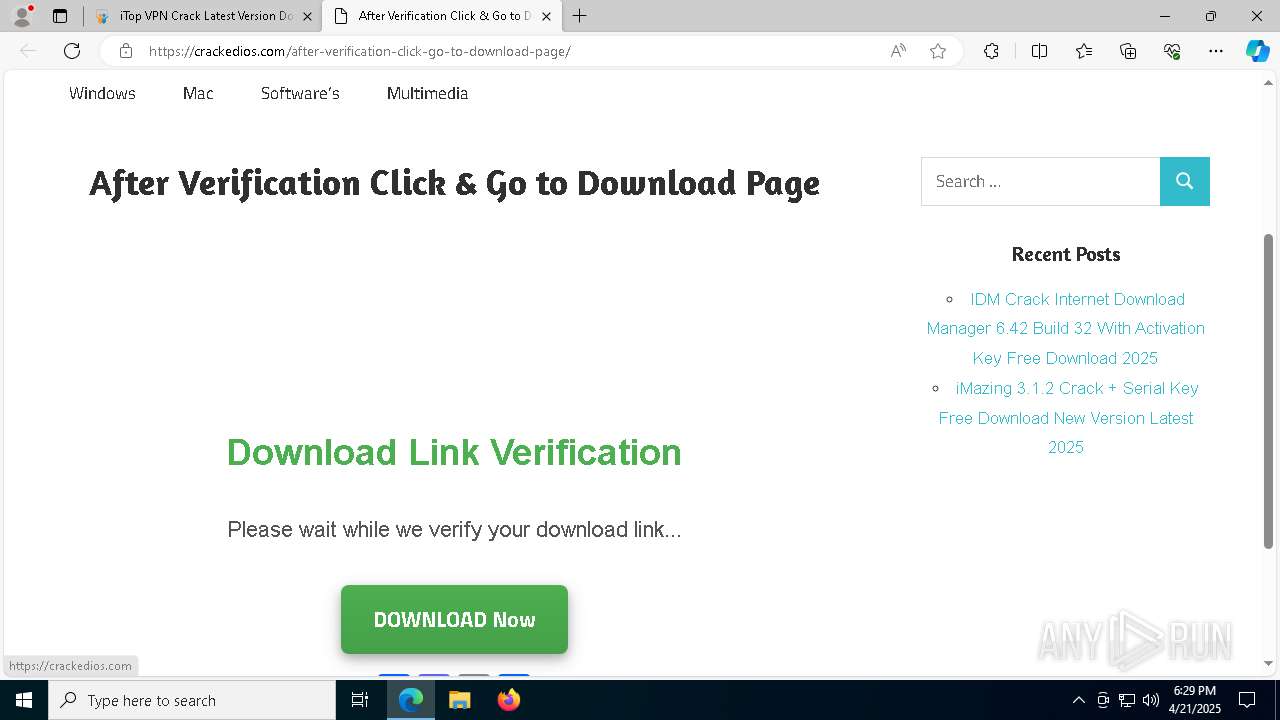
Task: Open Collections panel
Action: (1128, 51)
